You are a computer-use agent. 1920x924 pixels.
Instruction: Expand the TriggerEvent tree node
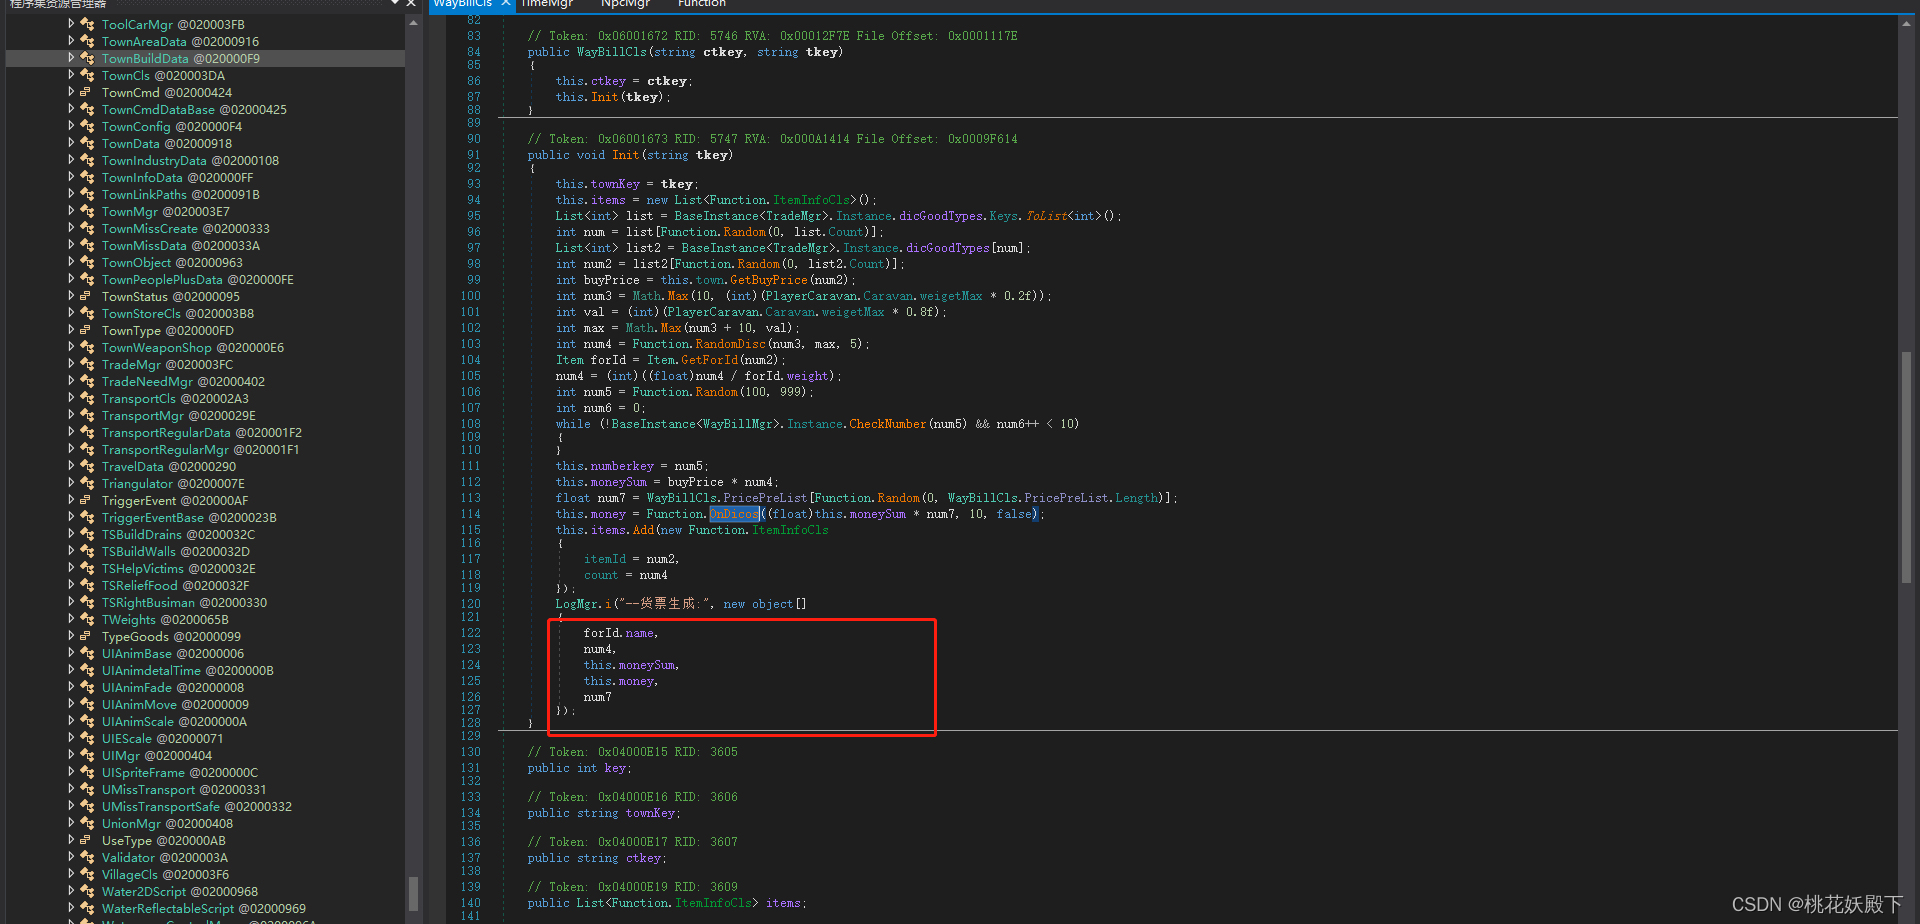pyautogui.click(x=71, y=500)
